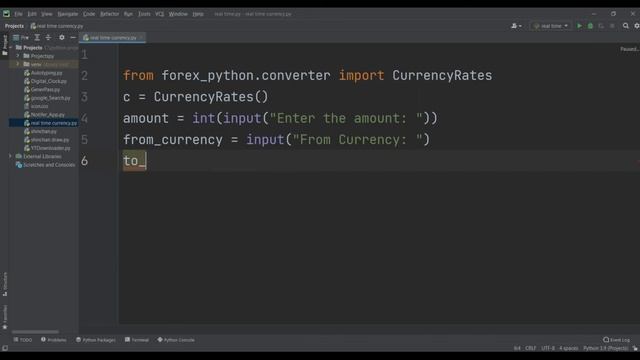Open the Tools menu
This screenshot has height=360, width=640.
tap(144, 14)
